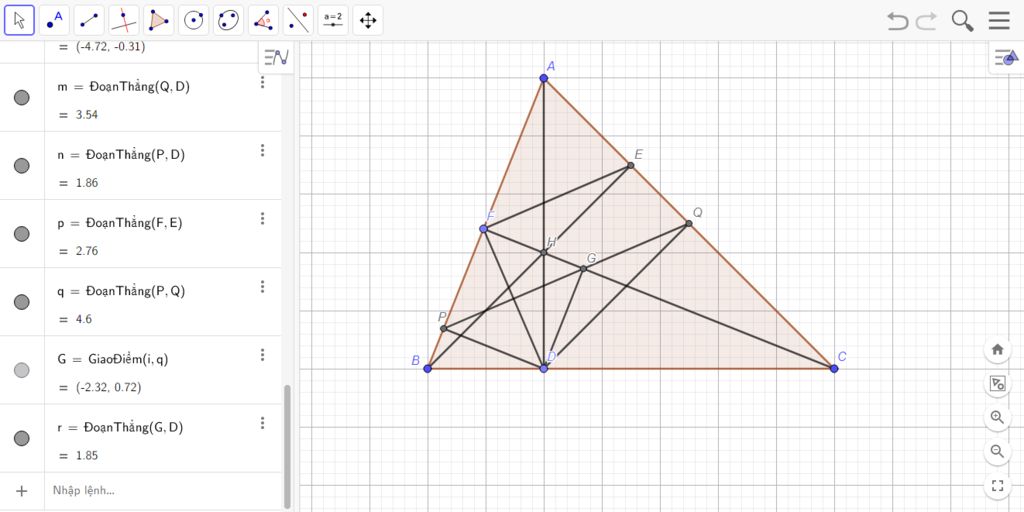Click point P near side AB
The width and height of the screenshot is (1024, 512).
[443, 328]
